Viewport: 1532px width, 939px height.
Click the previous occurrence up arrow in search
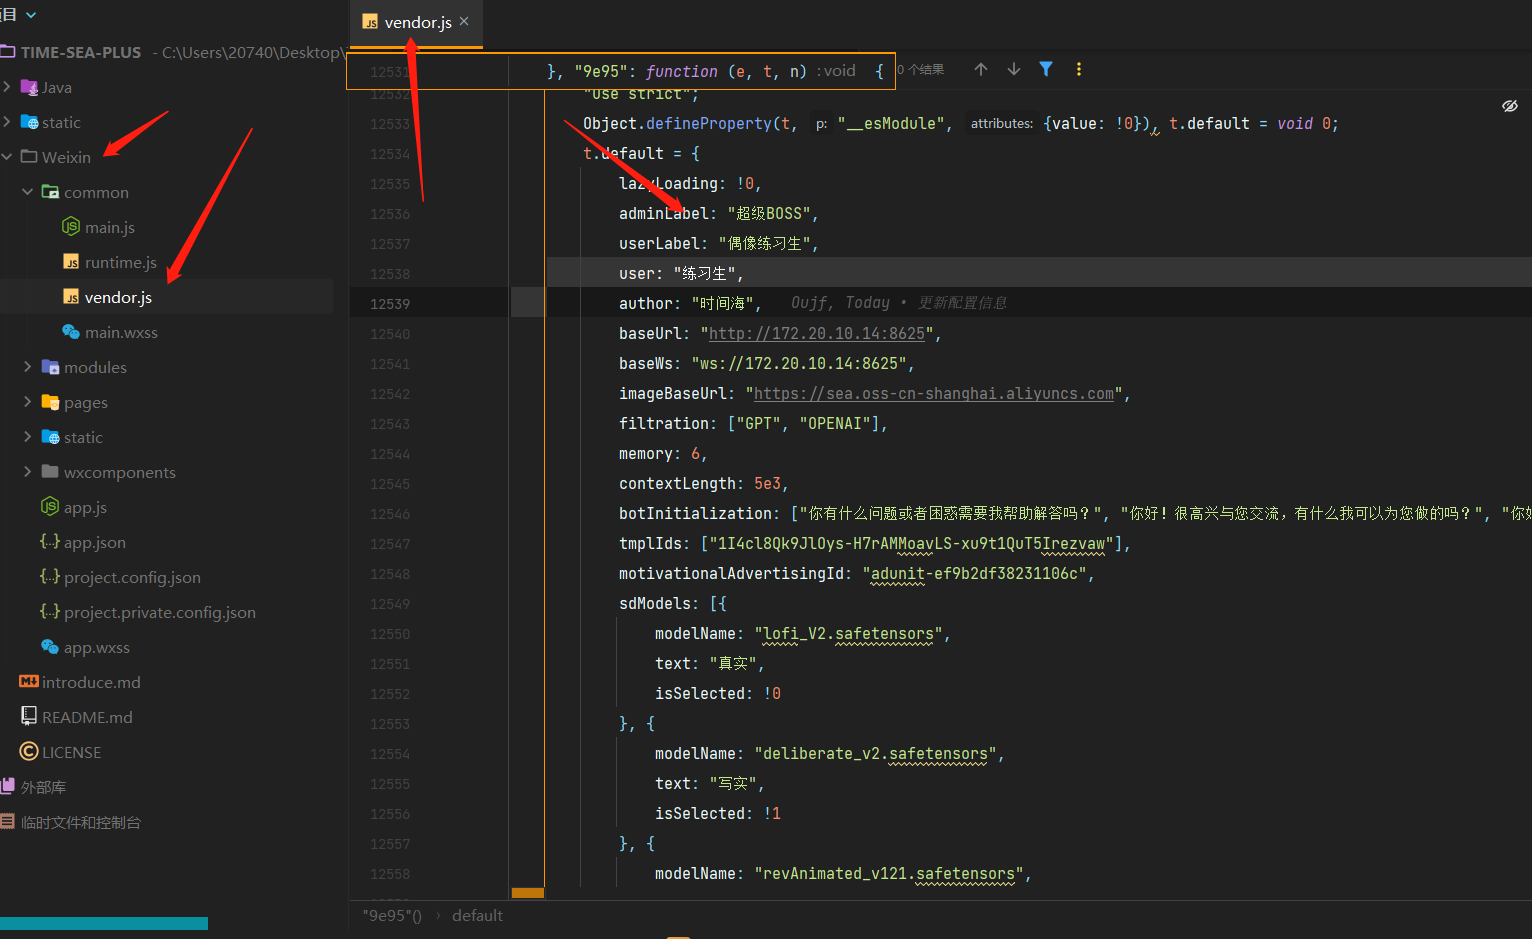pos(981,69)
